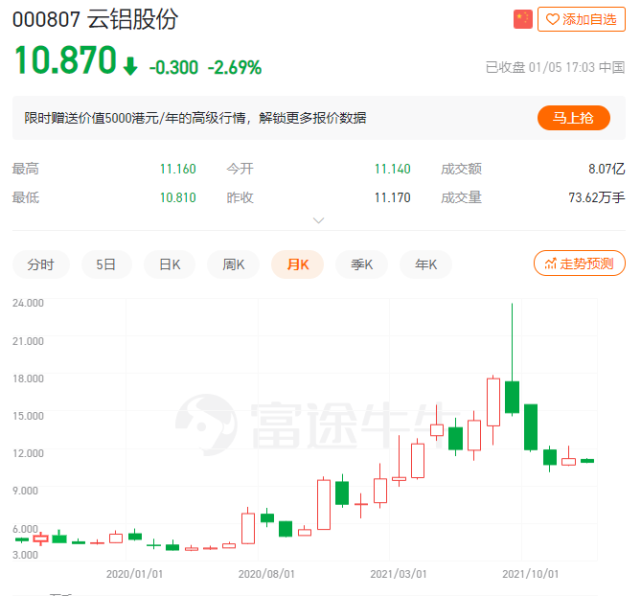
Task: Switch to 分时 chart tab
Action: point(41,264)
